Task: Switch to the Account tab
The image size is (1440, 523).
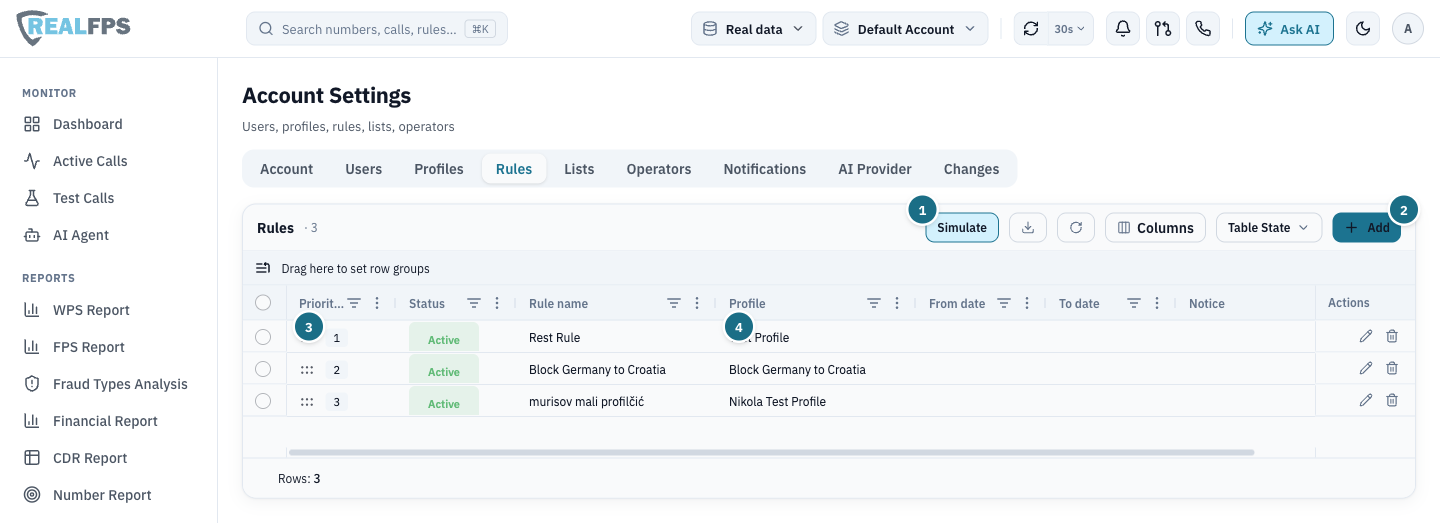Action: 287,169
